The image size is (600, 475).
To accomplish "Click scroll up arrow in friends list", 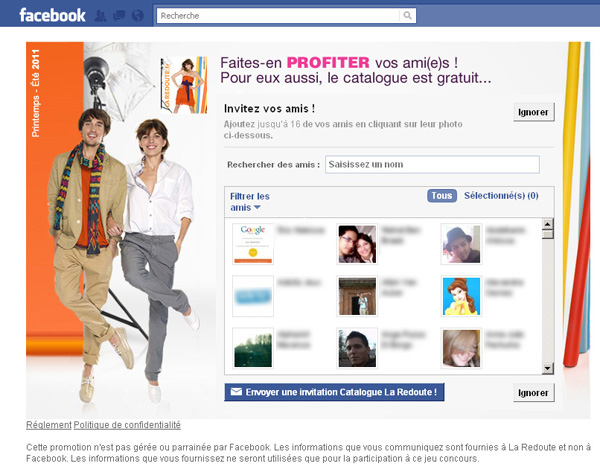I will coord(548,224).
